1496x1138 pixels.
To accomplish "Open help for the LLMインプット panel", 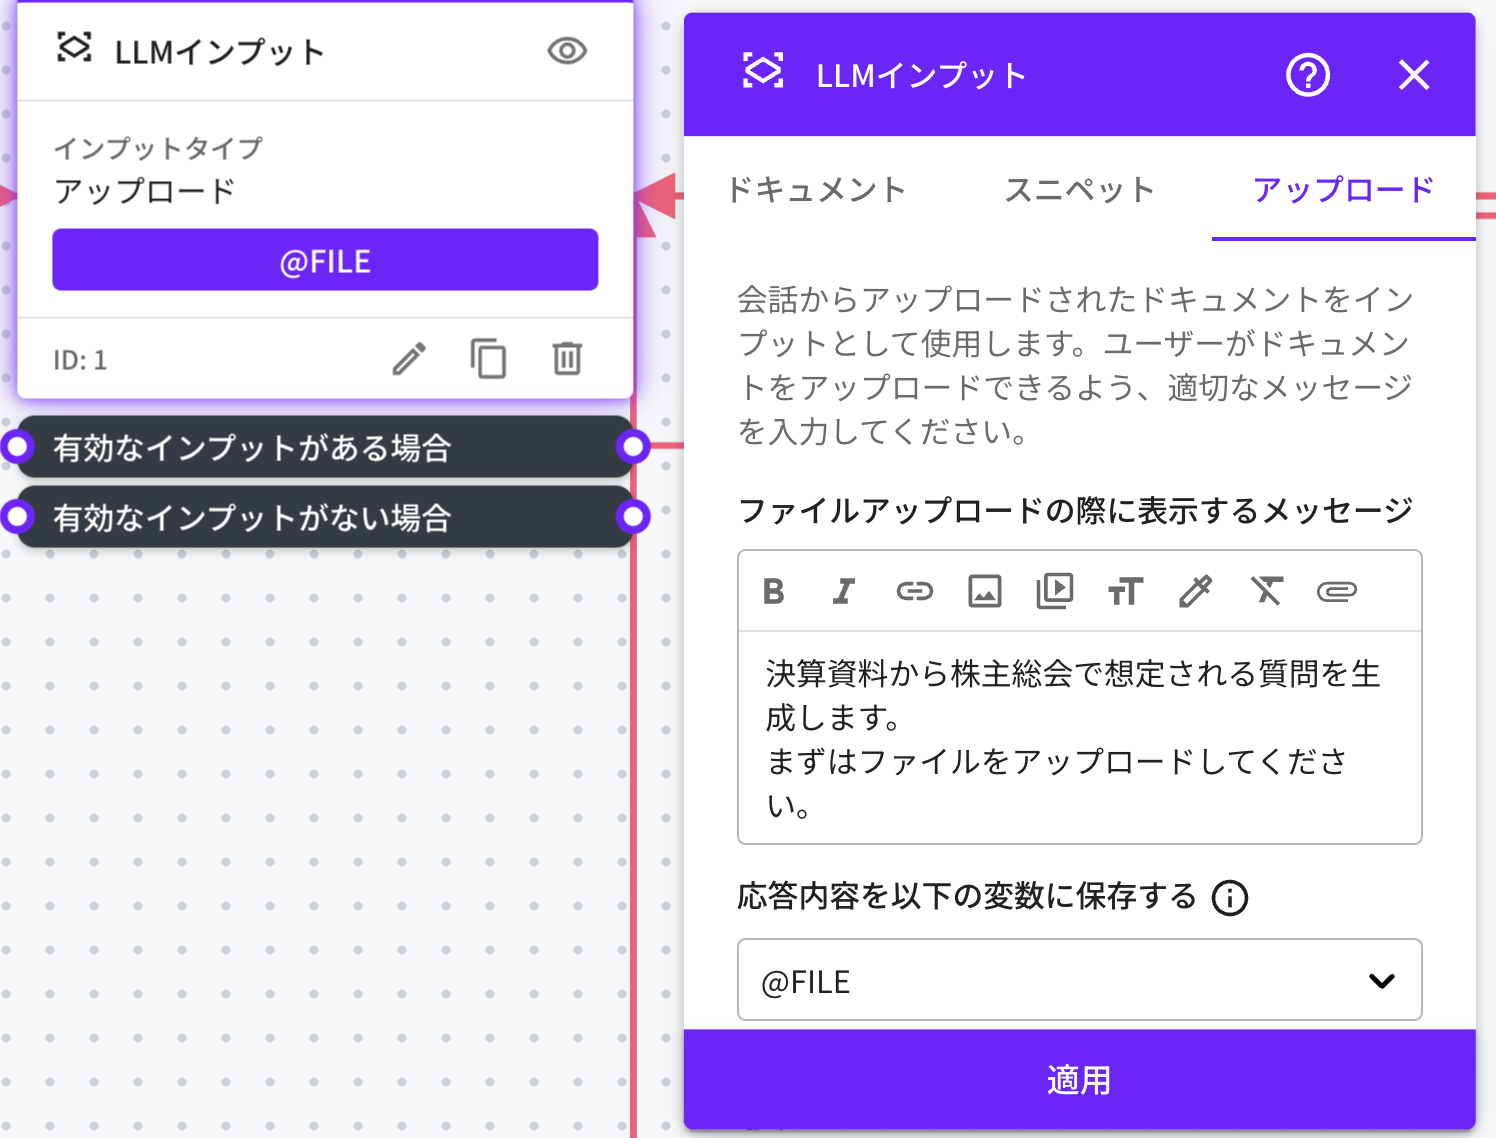I will click(x=1307, y=75).
